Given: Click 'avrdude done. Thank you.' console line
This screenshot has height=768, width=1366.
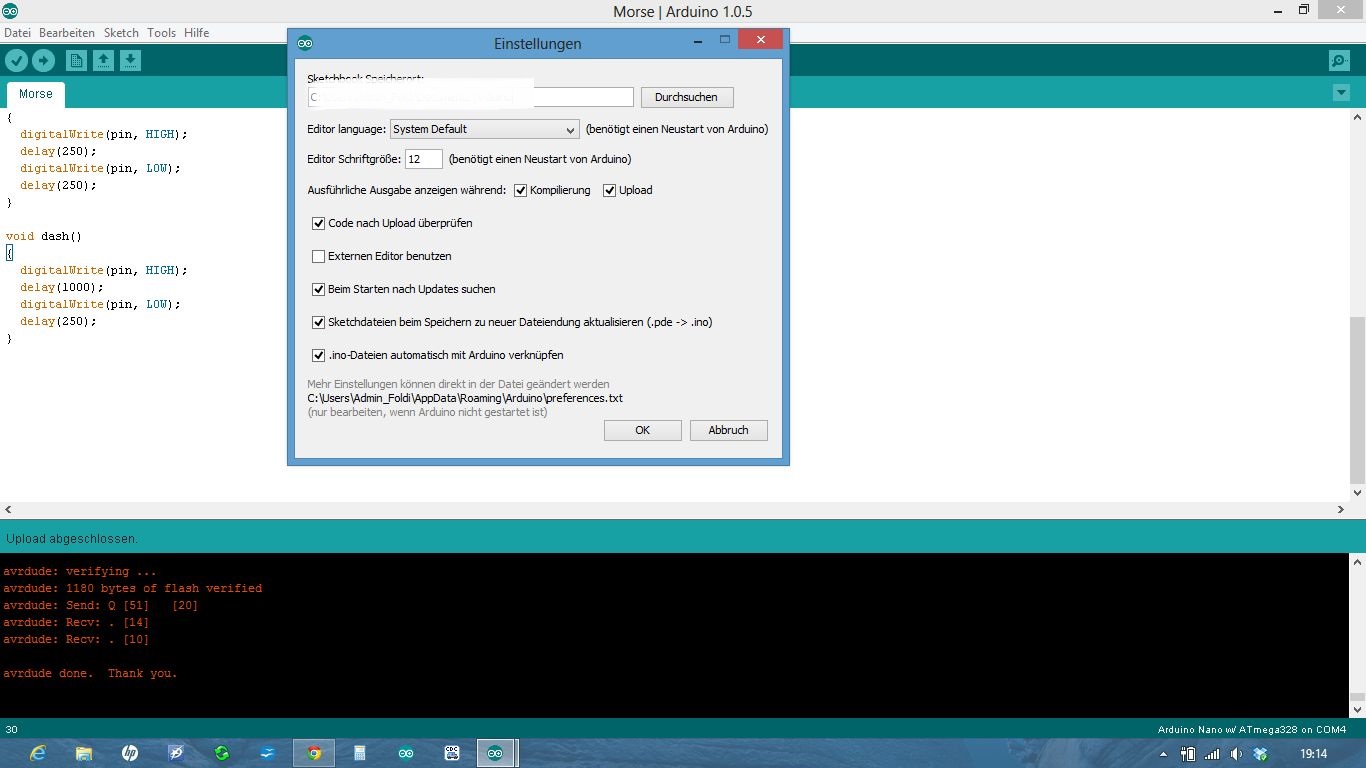Looking at the screenshot, I should [90, 674].
